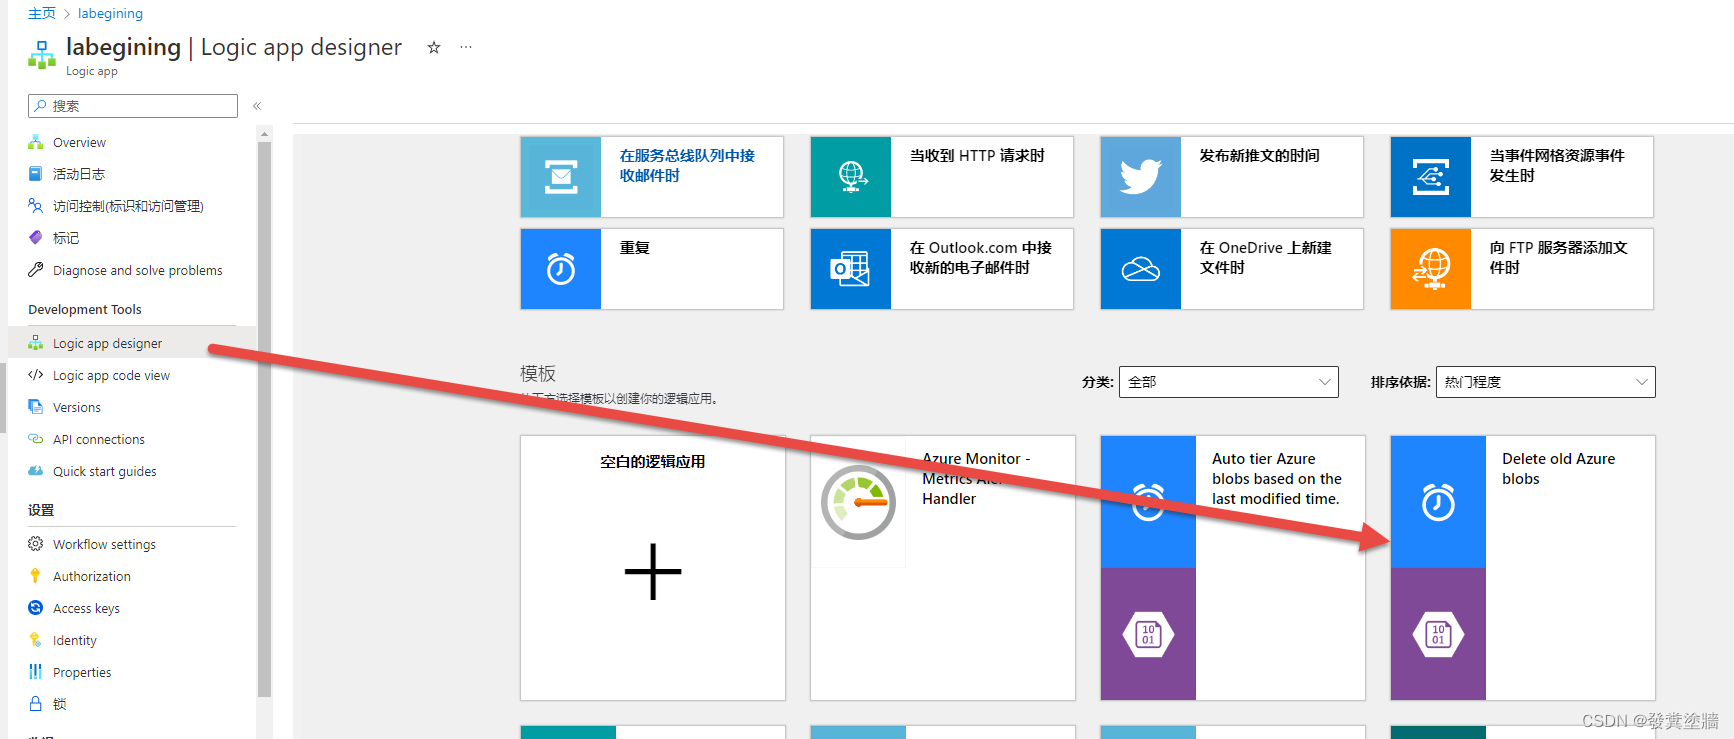Click the Recurrence alarm clock icon
The width and height of the screenshot is (1734, 739).
[x=561, y=269]
